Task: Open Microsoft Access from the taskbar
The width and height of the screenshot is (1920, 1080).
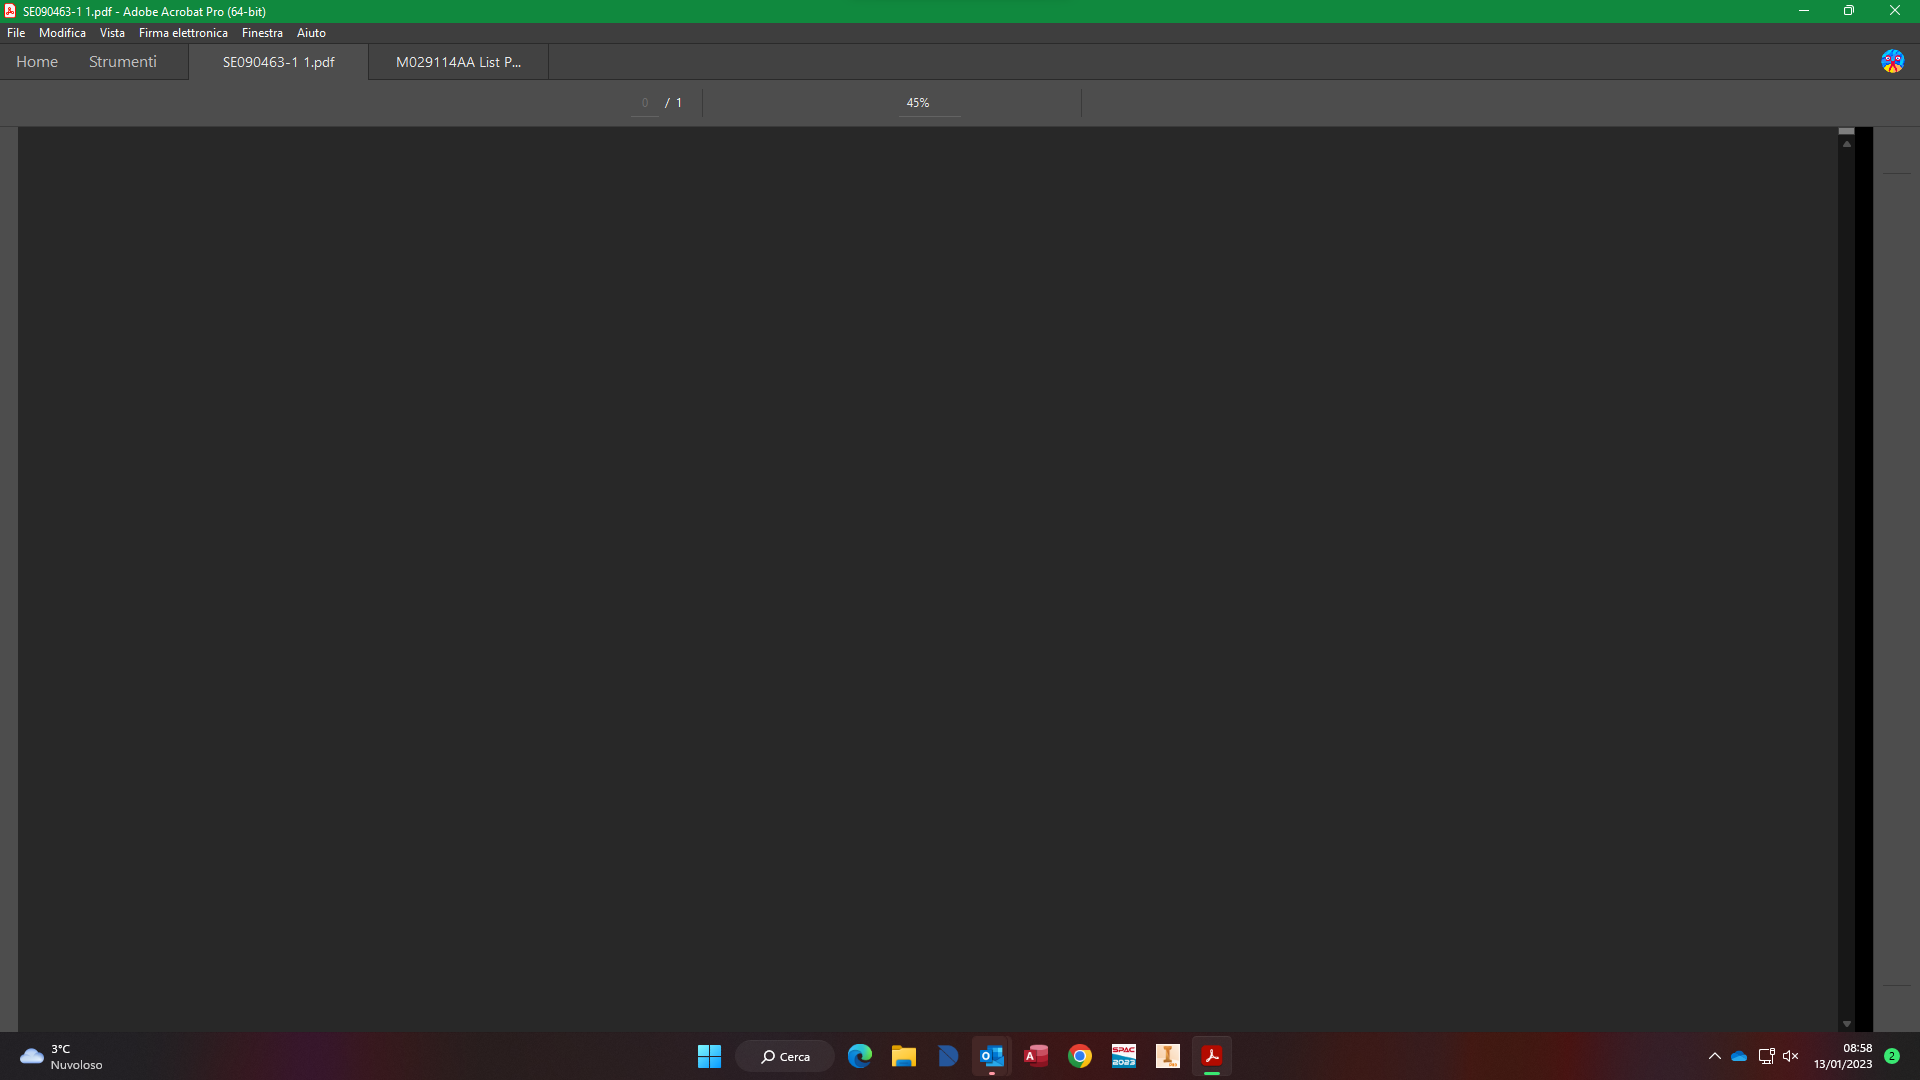Action: tap(1036, 1056)
